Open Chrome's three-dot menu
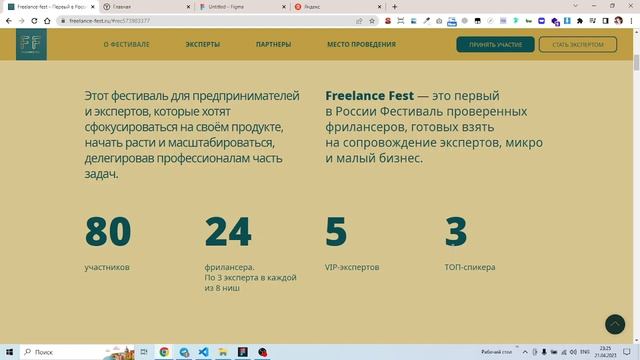The height and width of the screenshot is (360, 640). 631,21
